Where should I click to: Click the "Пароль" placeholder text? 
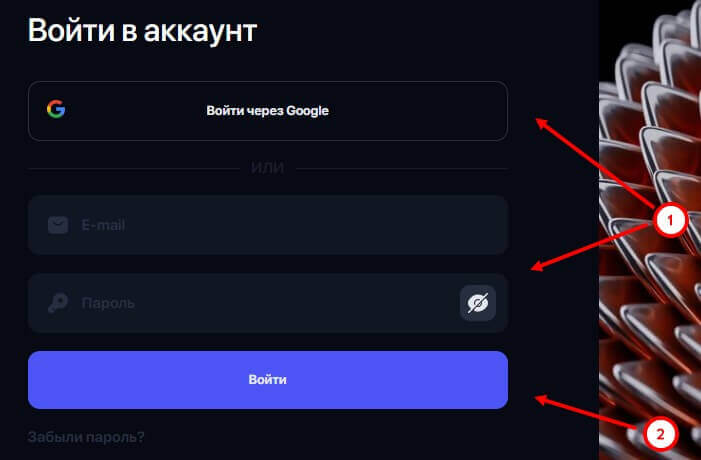click(107, 303)
